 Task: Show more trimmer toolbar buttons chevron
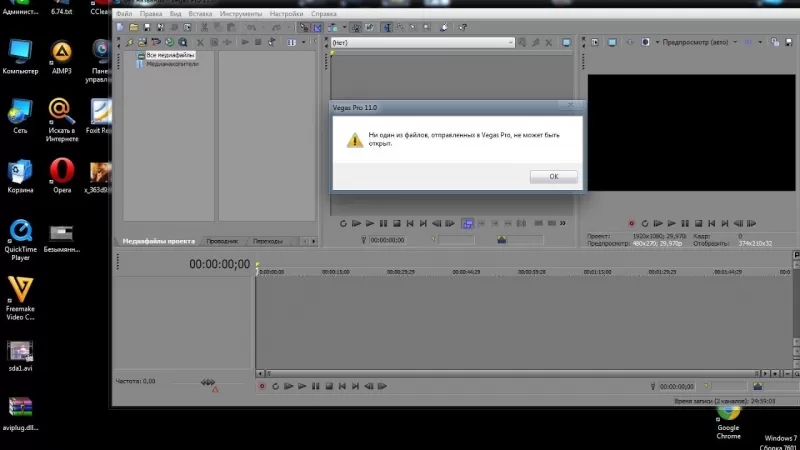click(x=563, y=223)
